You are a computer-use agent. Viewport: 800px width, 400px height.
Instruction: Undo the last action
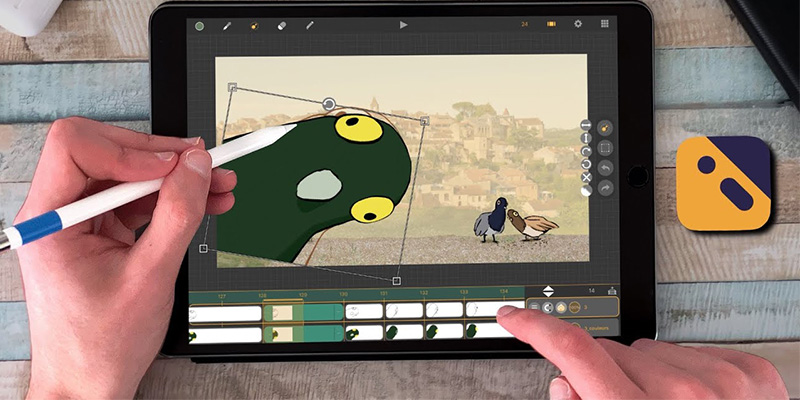pyautogui.click(x=606, y=168)
